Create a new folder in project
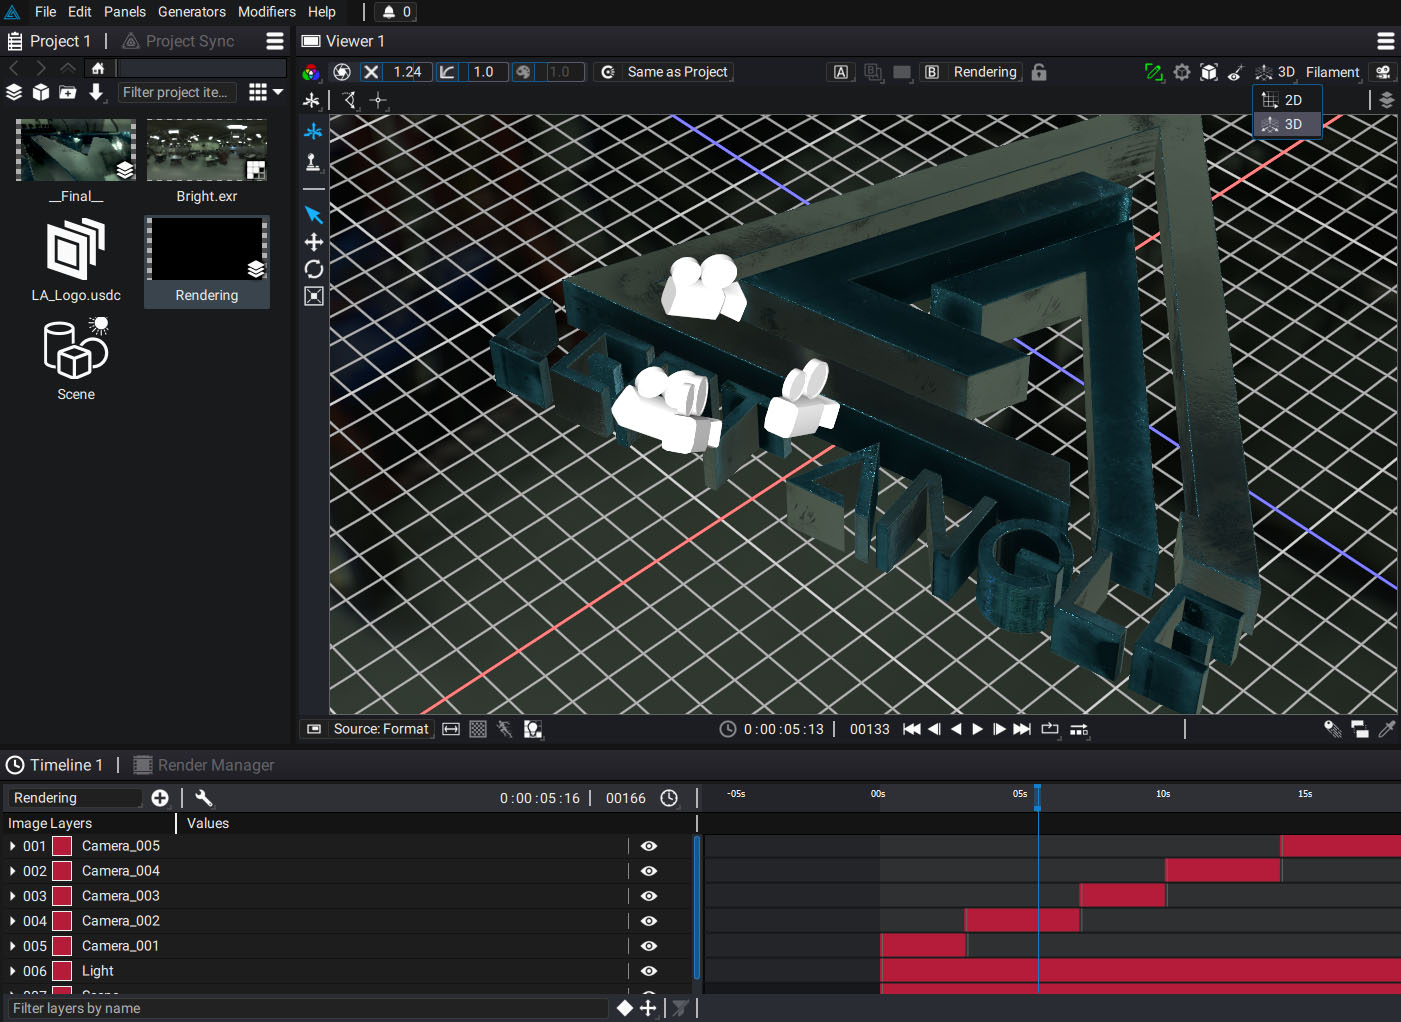The width and height of the screenshot is (1401, 1022). [68, 92]
